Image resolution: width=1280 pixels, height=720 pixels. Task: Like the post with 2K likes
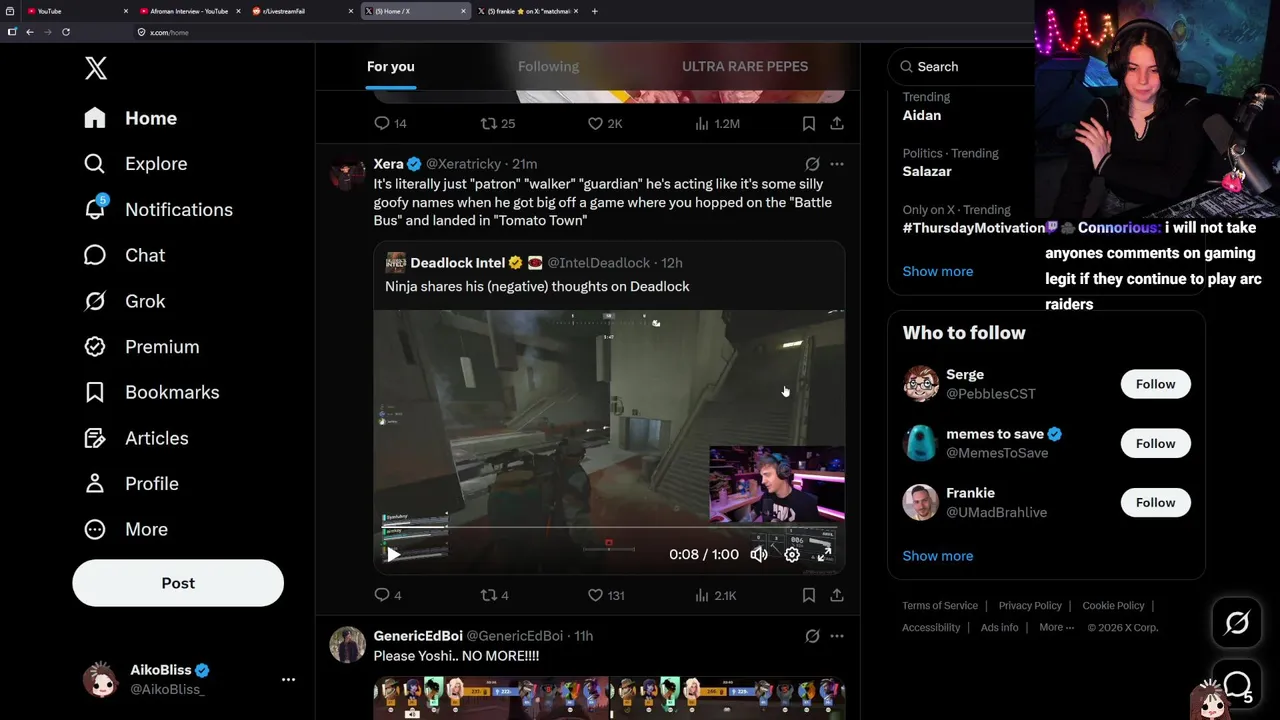pyautogui.click(x=605, y=124)
